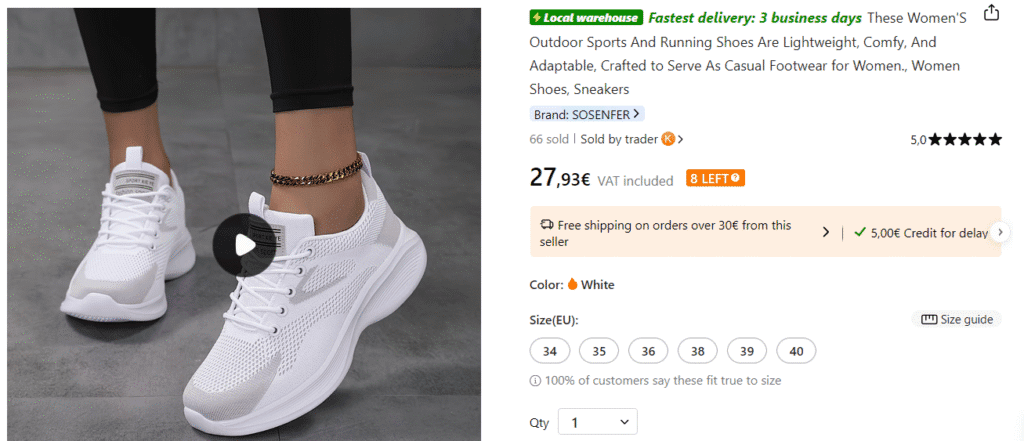Click the orange trader badge icon
The height and width of the screenshot is (441, 1024).
[x=668, y=139]
